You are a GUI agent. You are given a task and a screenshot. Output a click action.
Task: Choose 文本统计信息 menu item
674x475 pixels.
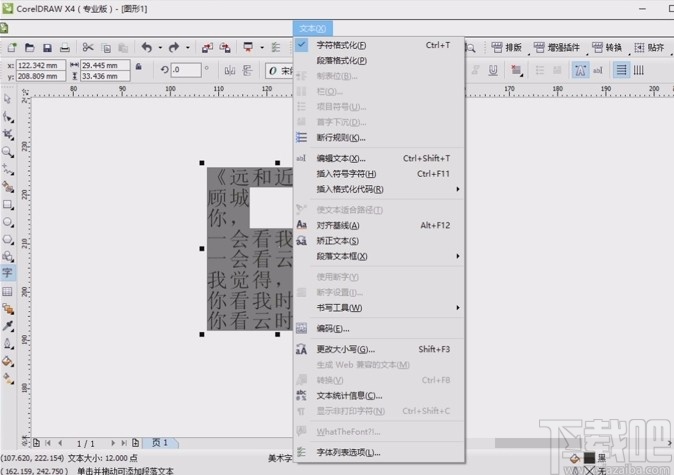pos(379,395)
